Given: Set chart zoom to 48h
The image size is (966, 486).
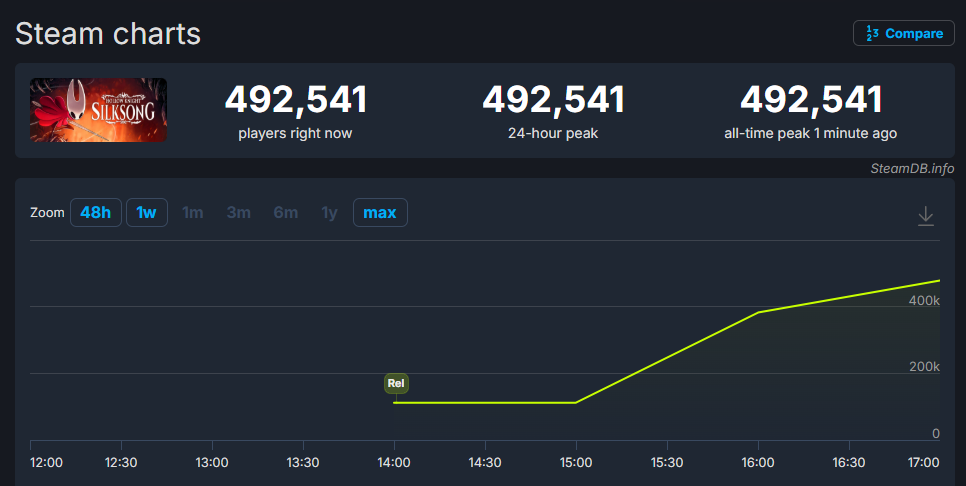Looking at the screenshot, I should point(95,213).
